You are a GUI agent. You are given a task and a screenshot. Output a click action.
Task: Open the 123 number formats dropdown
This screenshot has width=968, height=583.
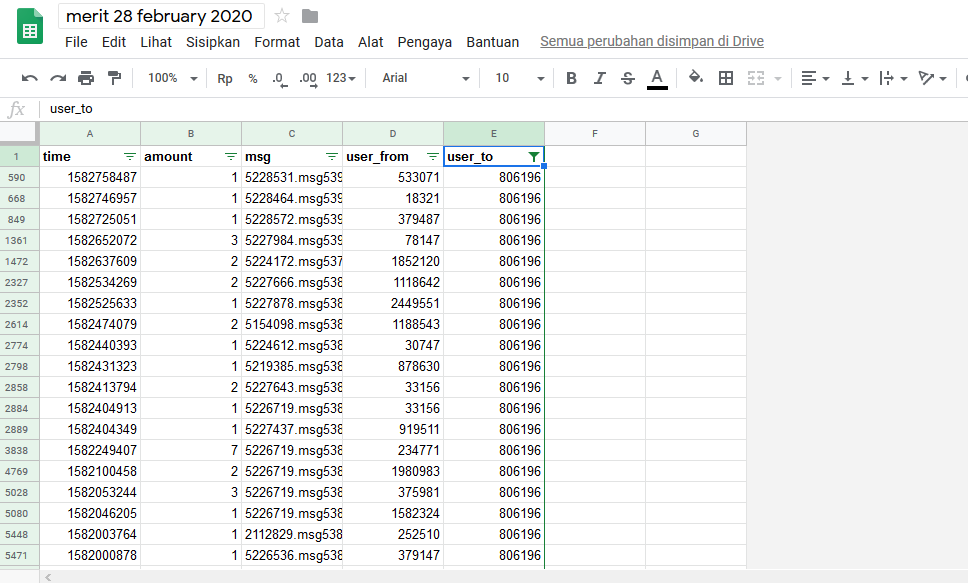pyautogui.click(x=341, y=78)
